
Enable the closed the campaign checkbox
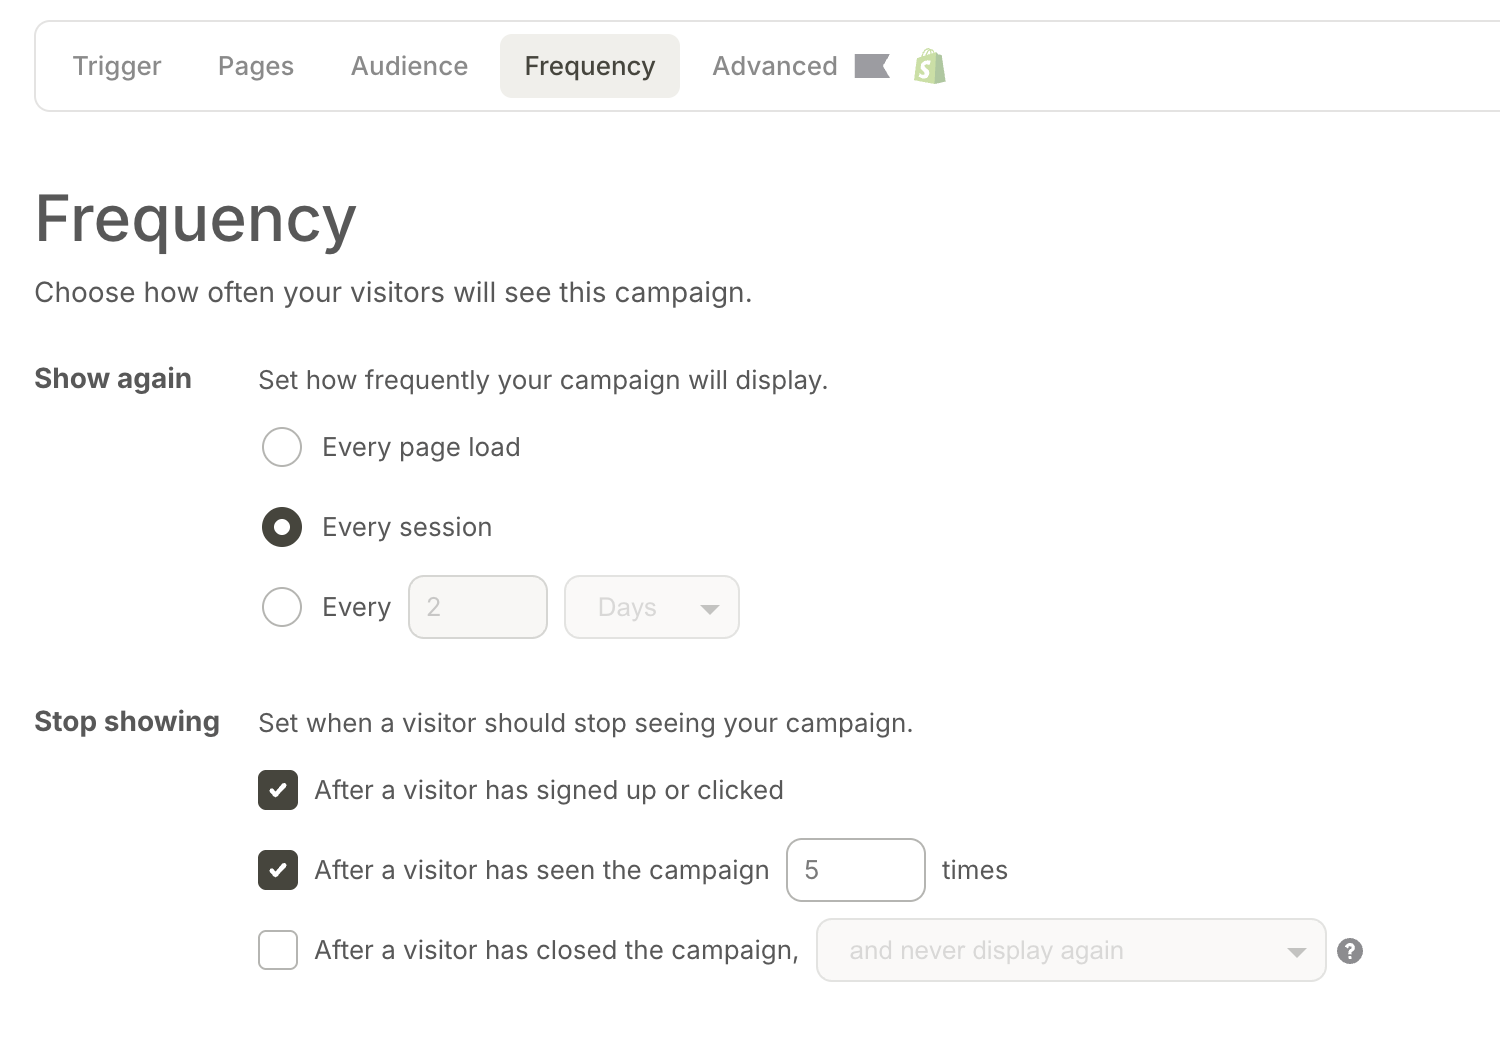pos(278,950)
